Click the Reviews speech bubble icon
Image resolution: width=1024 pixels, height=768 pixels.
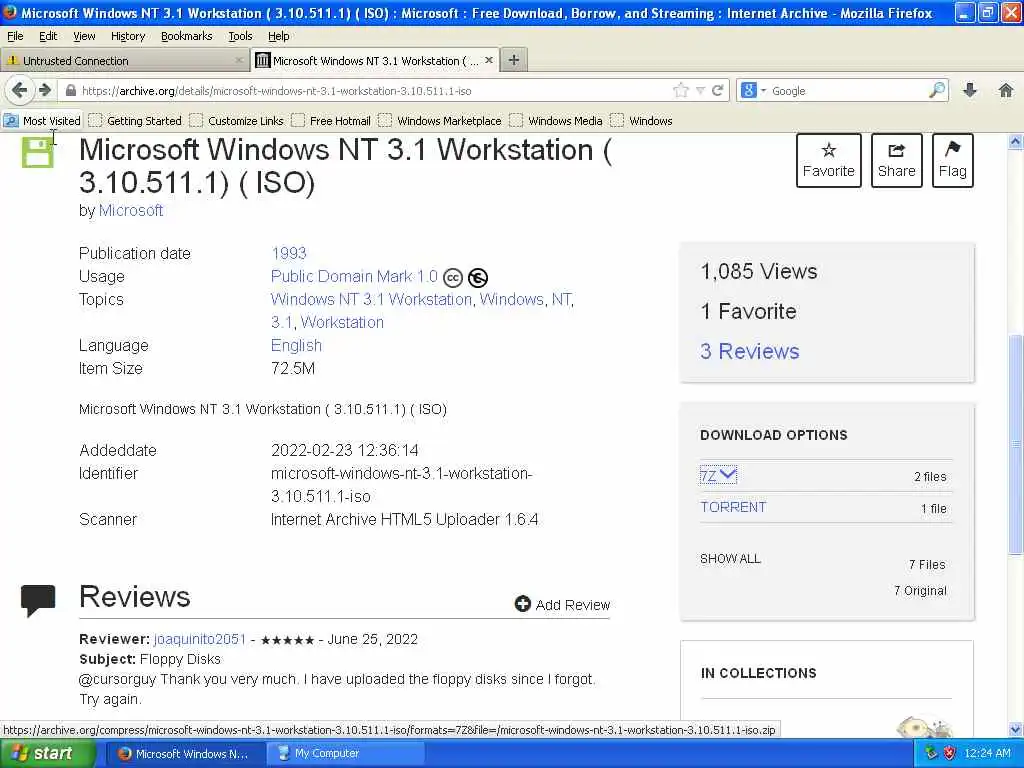pos(38,600)
